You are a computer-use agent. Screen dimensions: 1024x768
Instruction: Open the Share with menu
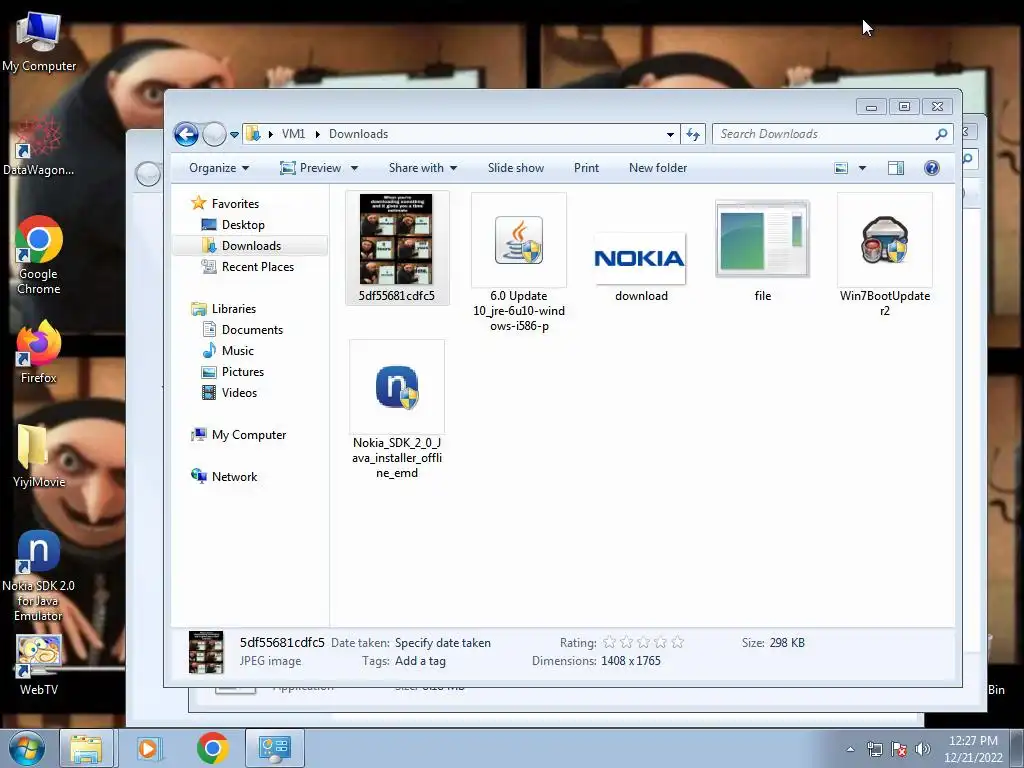(x=423, y=168)
